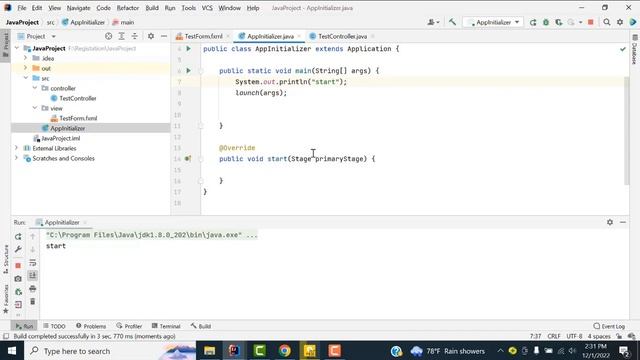Open Windows Start menu
640x360 pixels.
pos(12,351)
